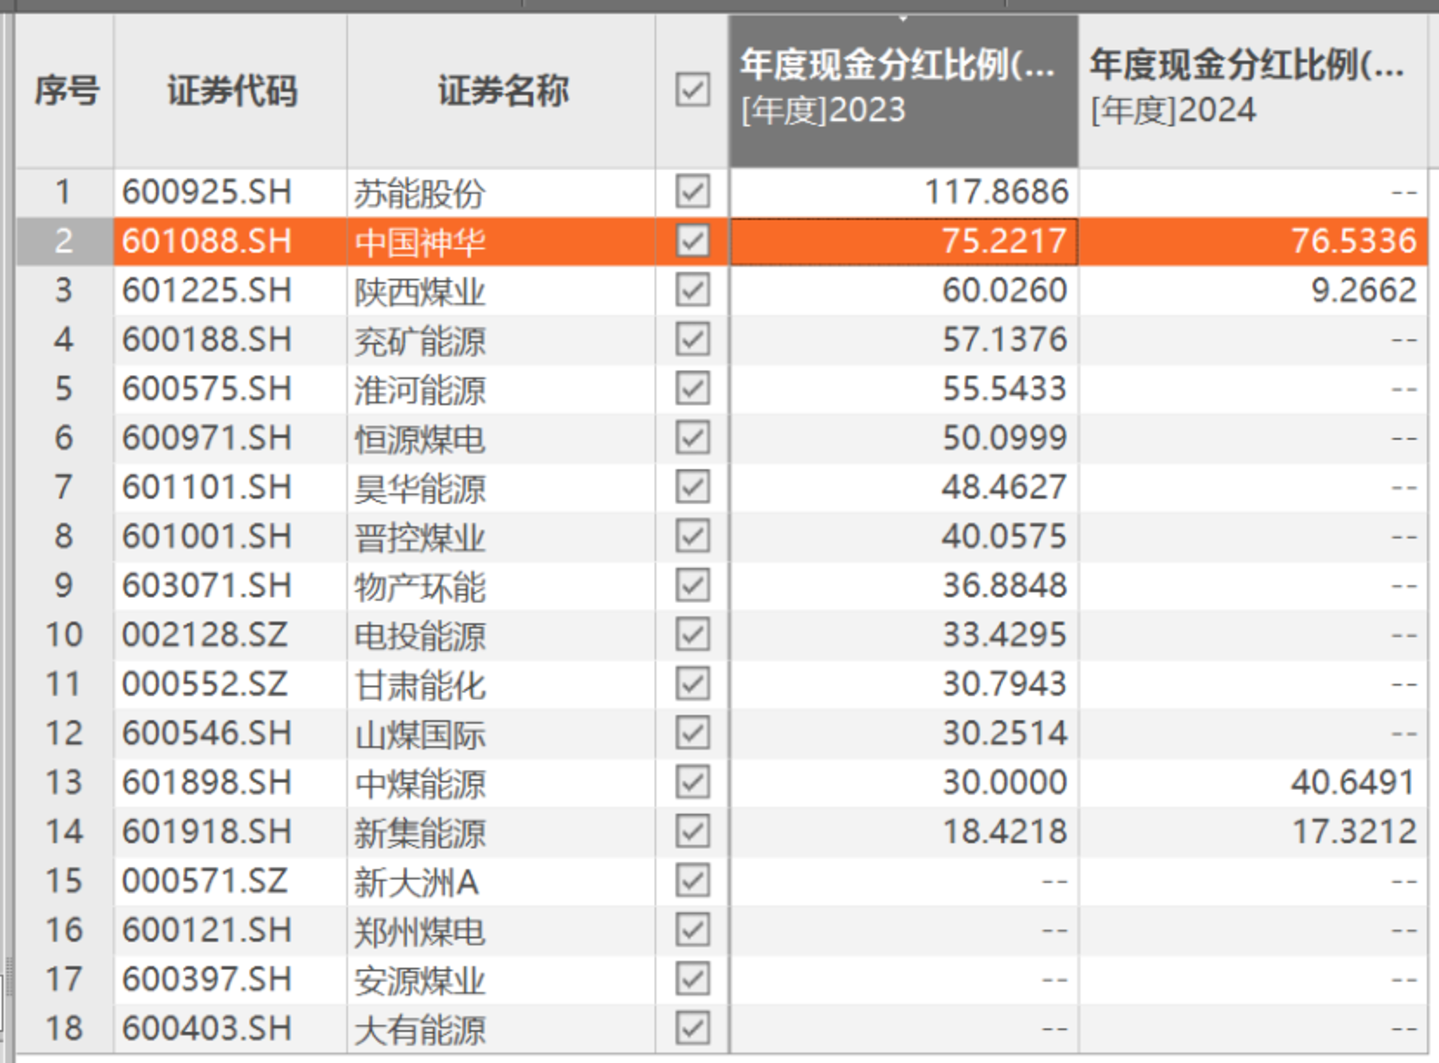Select the 2024 value 76.5336 cell
1439x1063 pixels.
point(1352,241)
